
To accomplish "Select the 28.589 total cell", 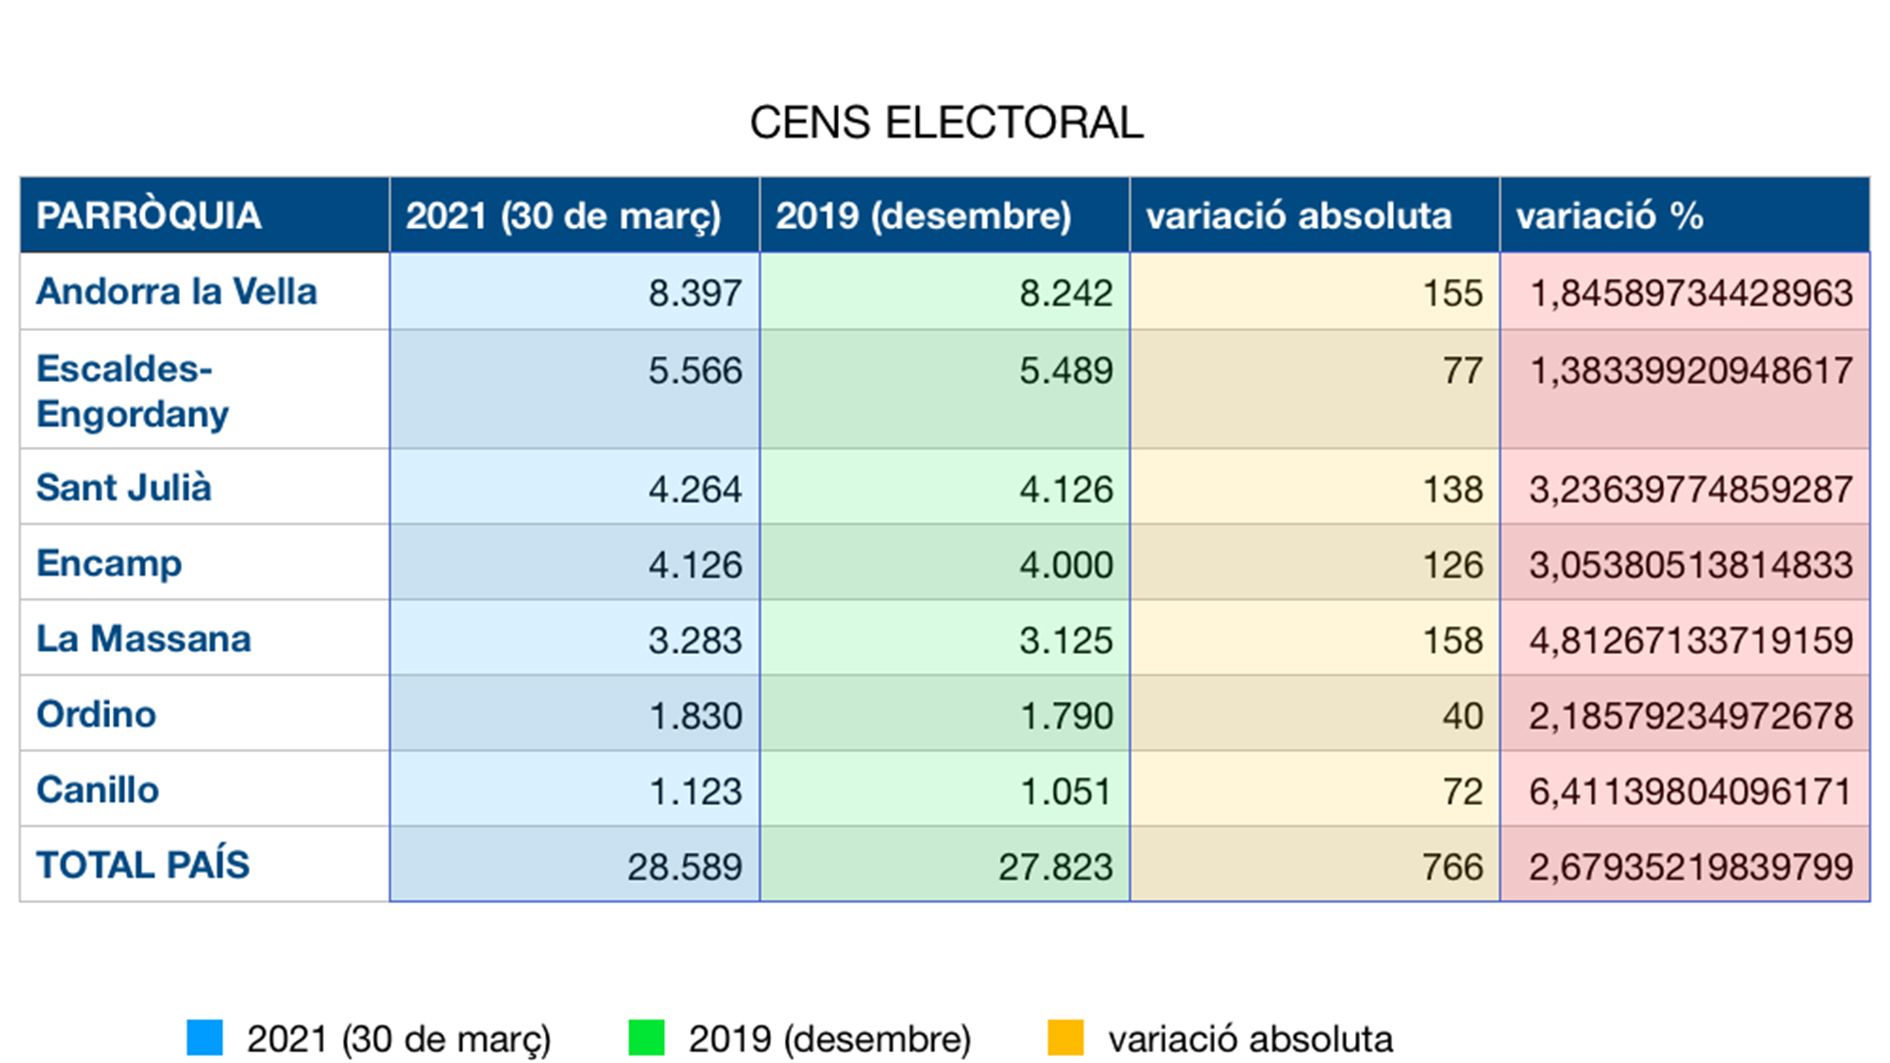I will [x=684, y=866].
